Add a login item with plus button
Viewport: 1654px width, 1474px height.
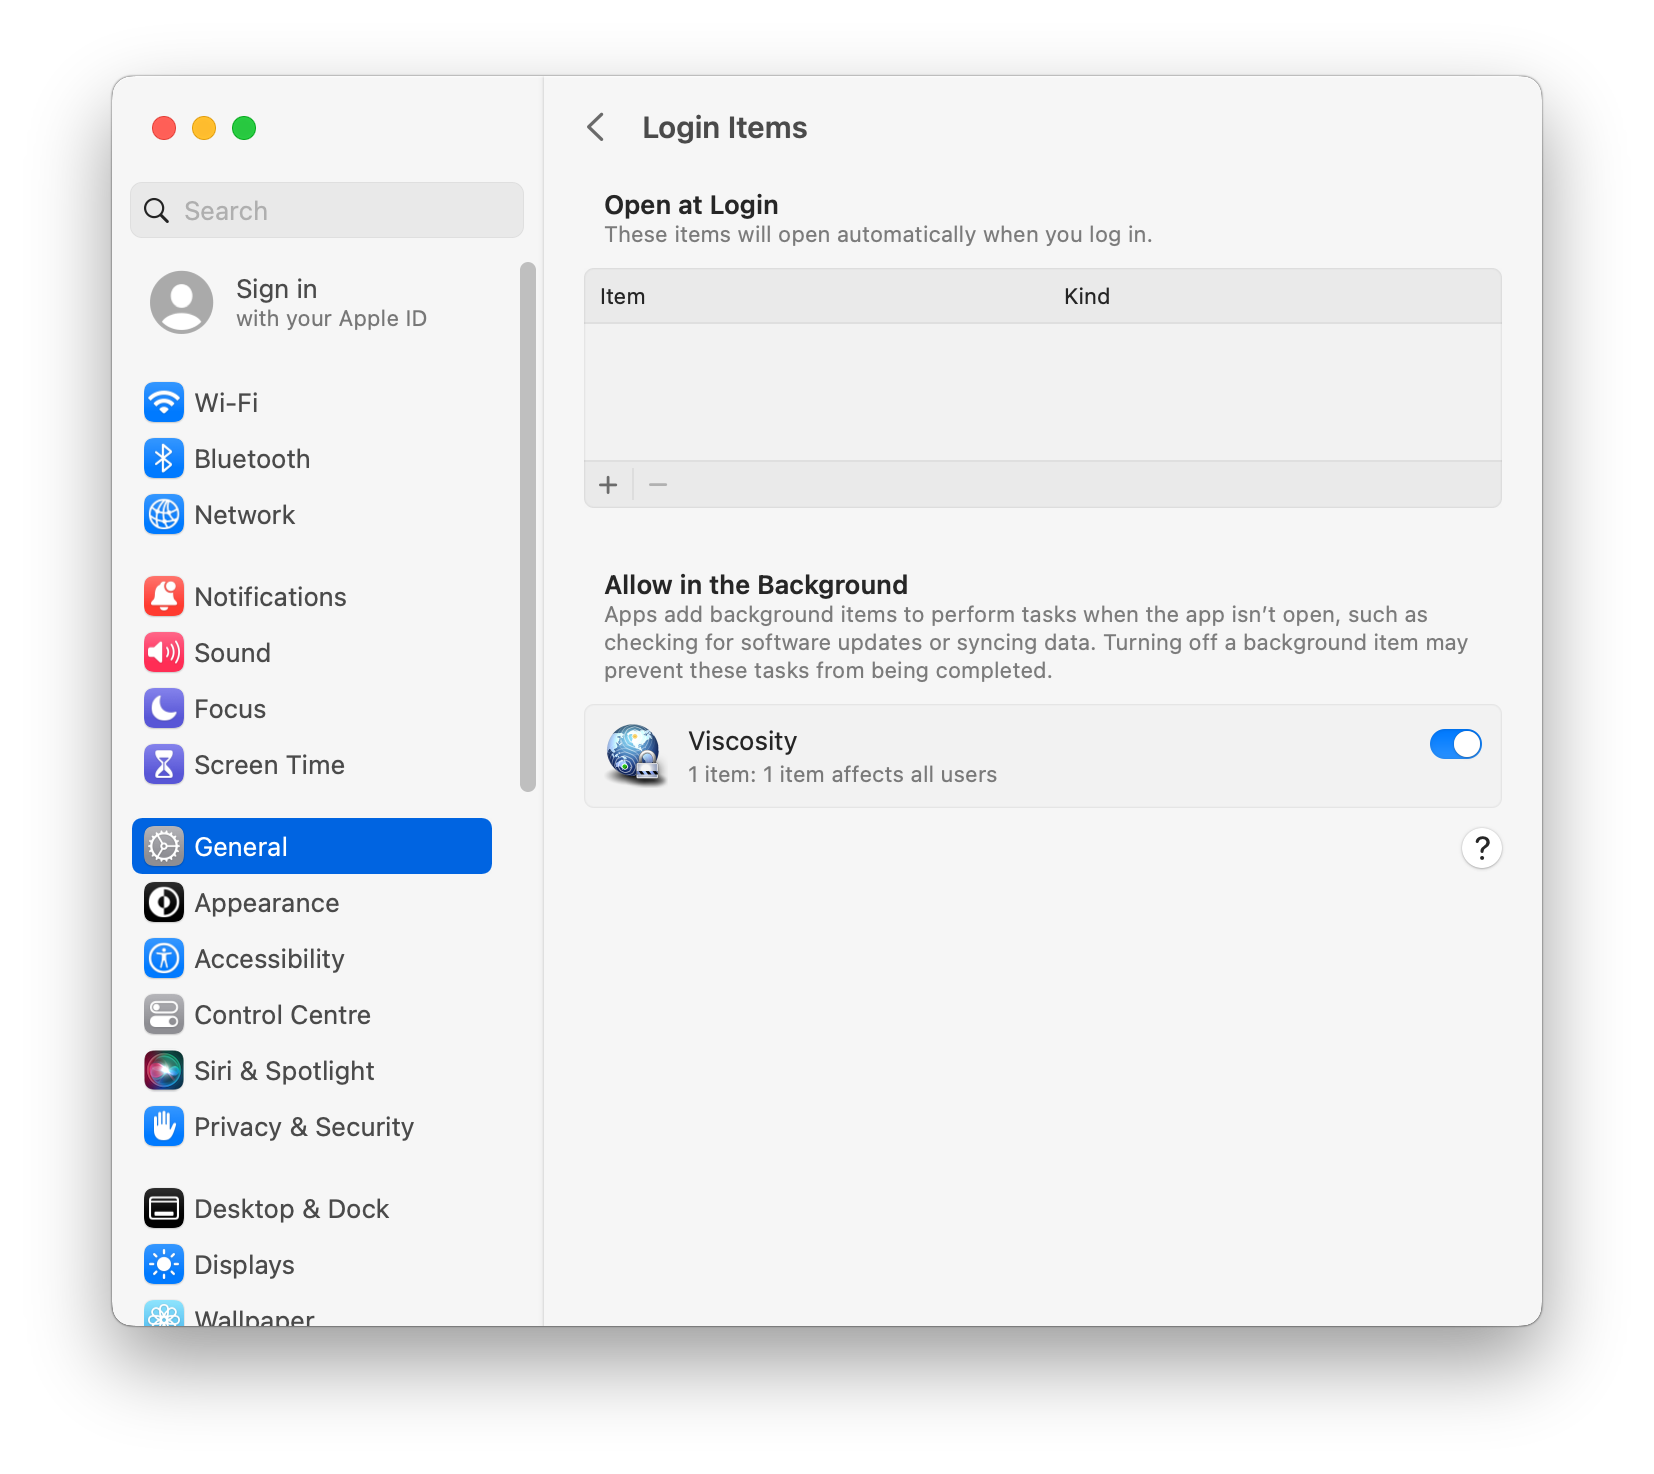pos(608,485)
